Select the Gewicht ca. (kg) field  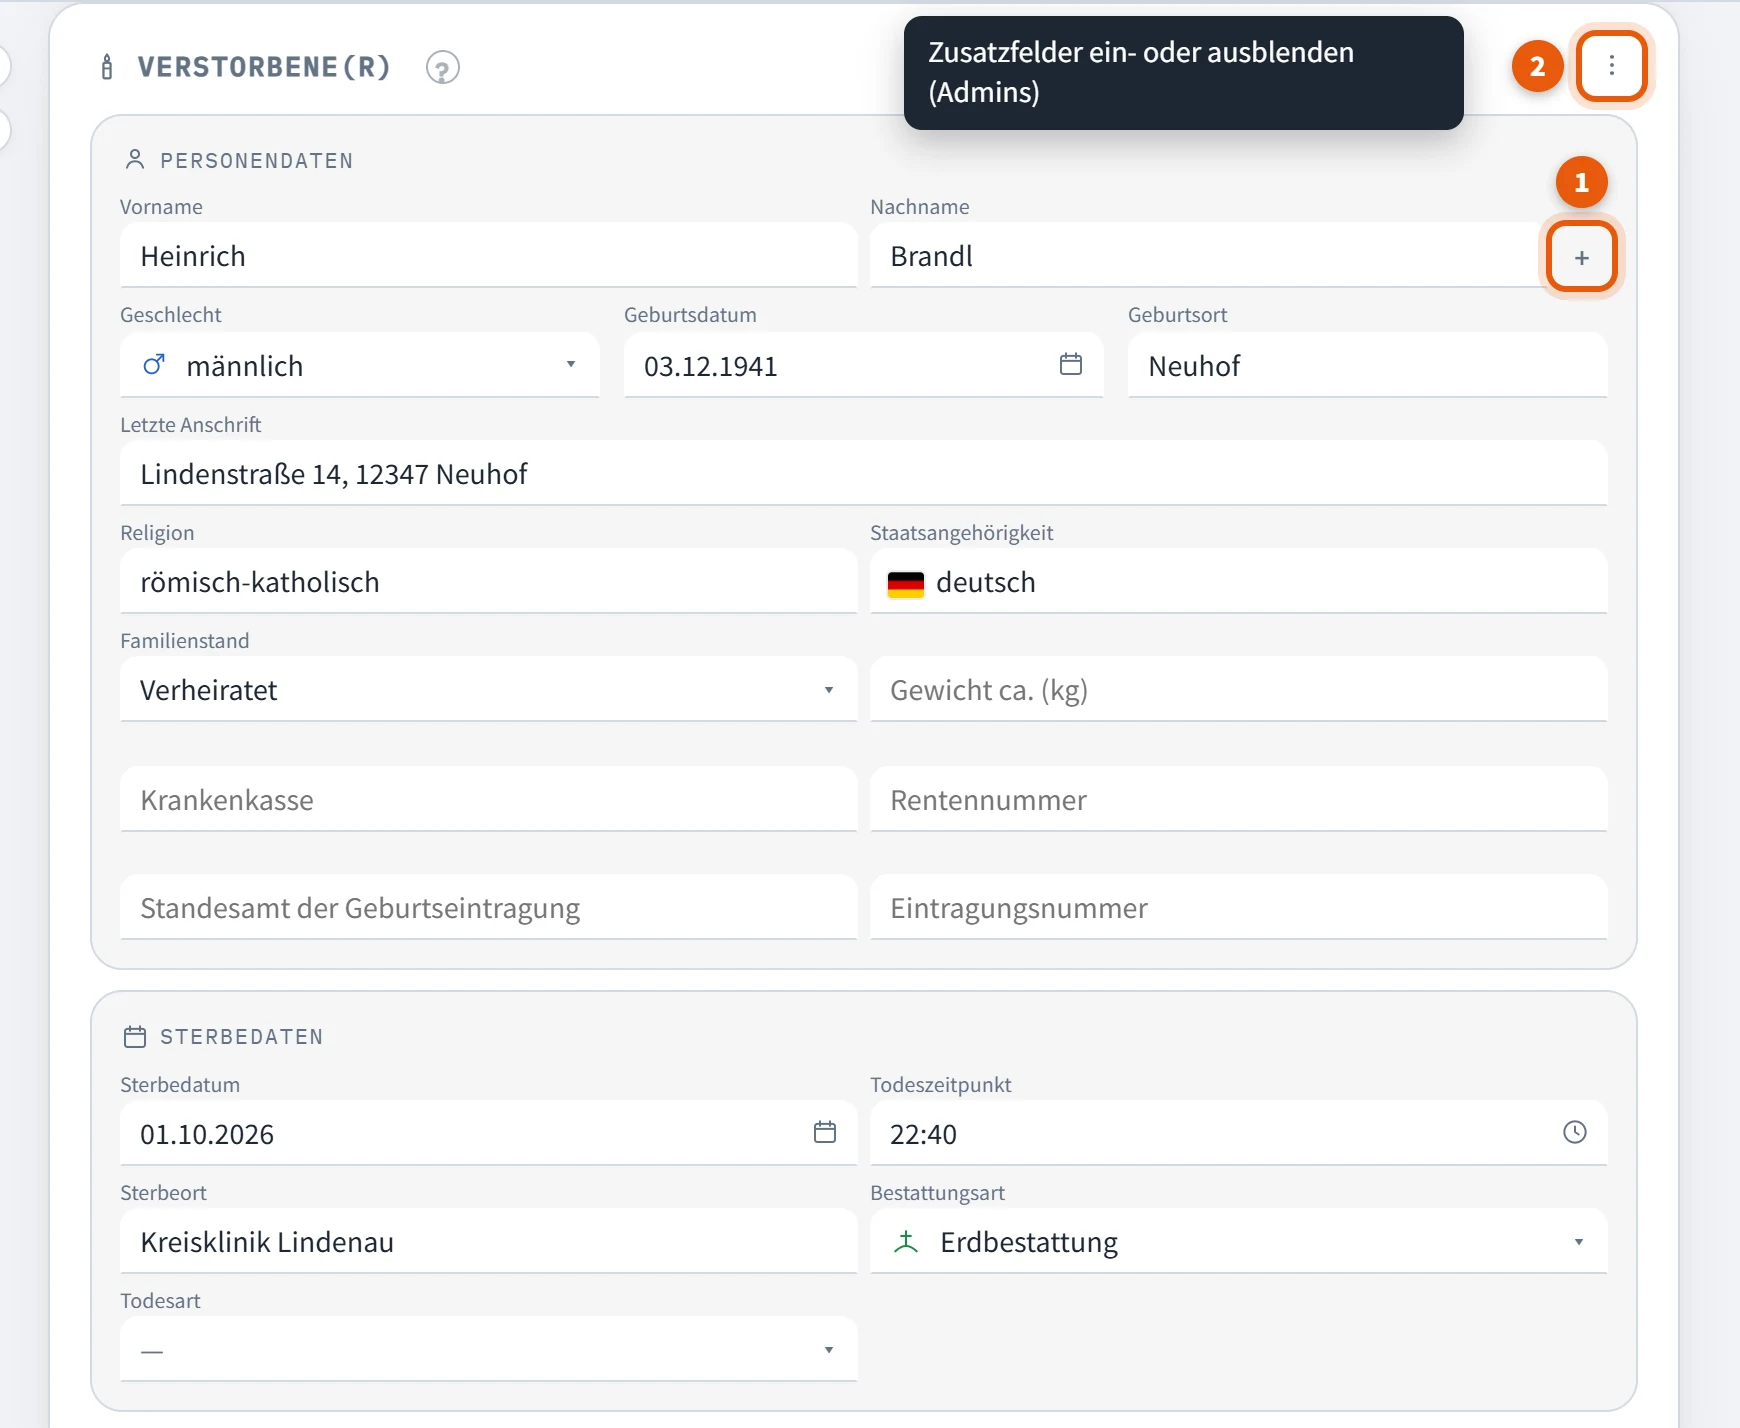[x=1238, y=689]
